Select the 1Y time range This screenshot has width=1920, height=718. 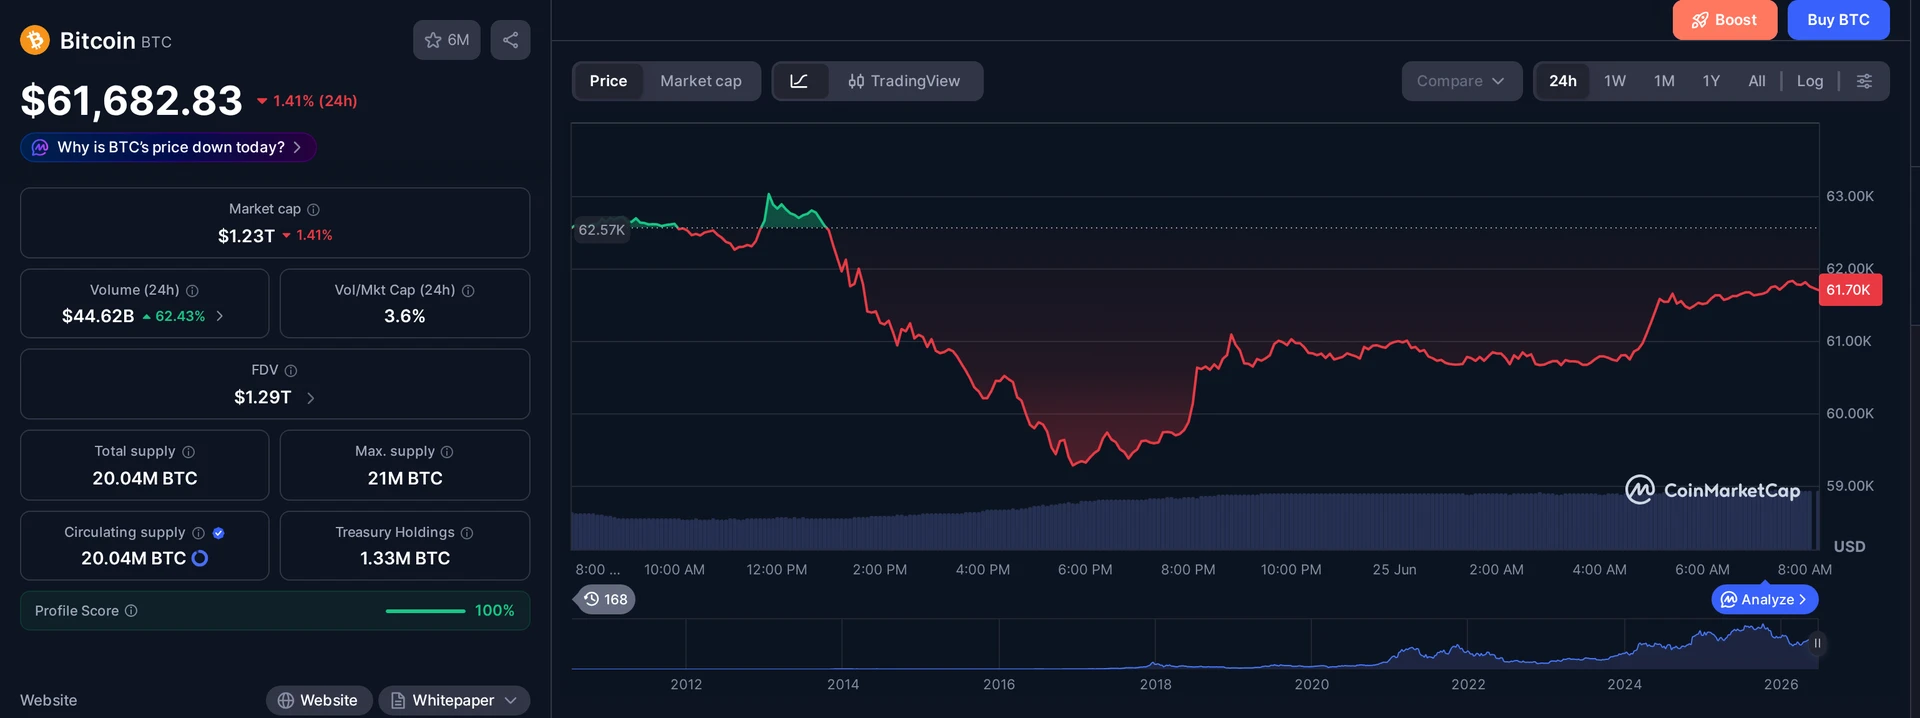pyautogui.click(x=1711, y=81)
